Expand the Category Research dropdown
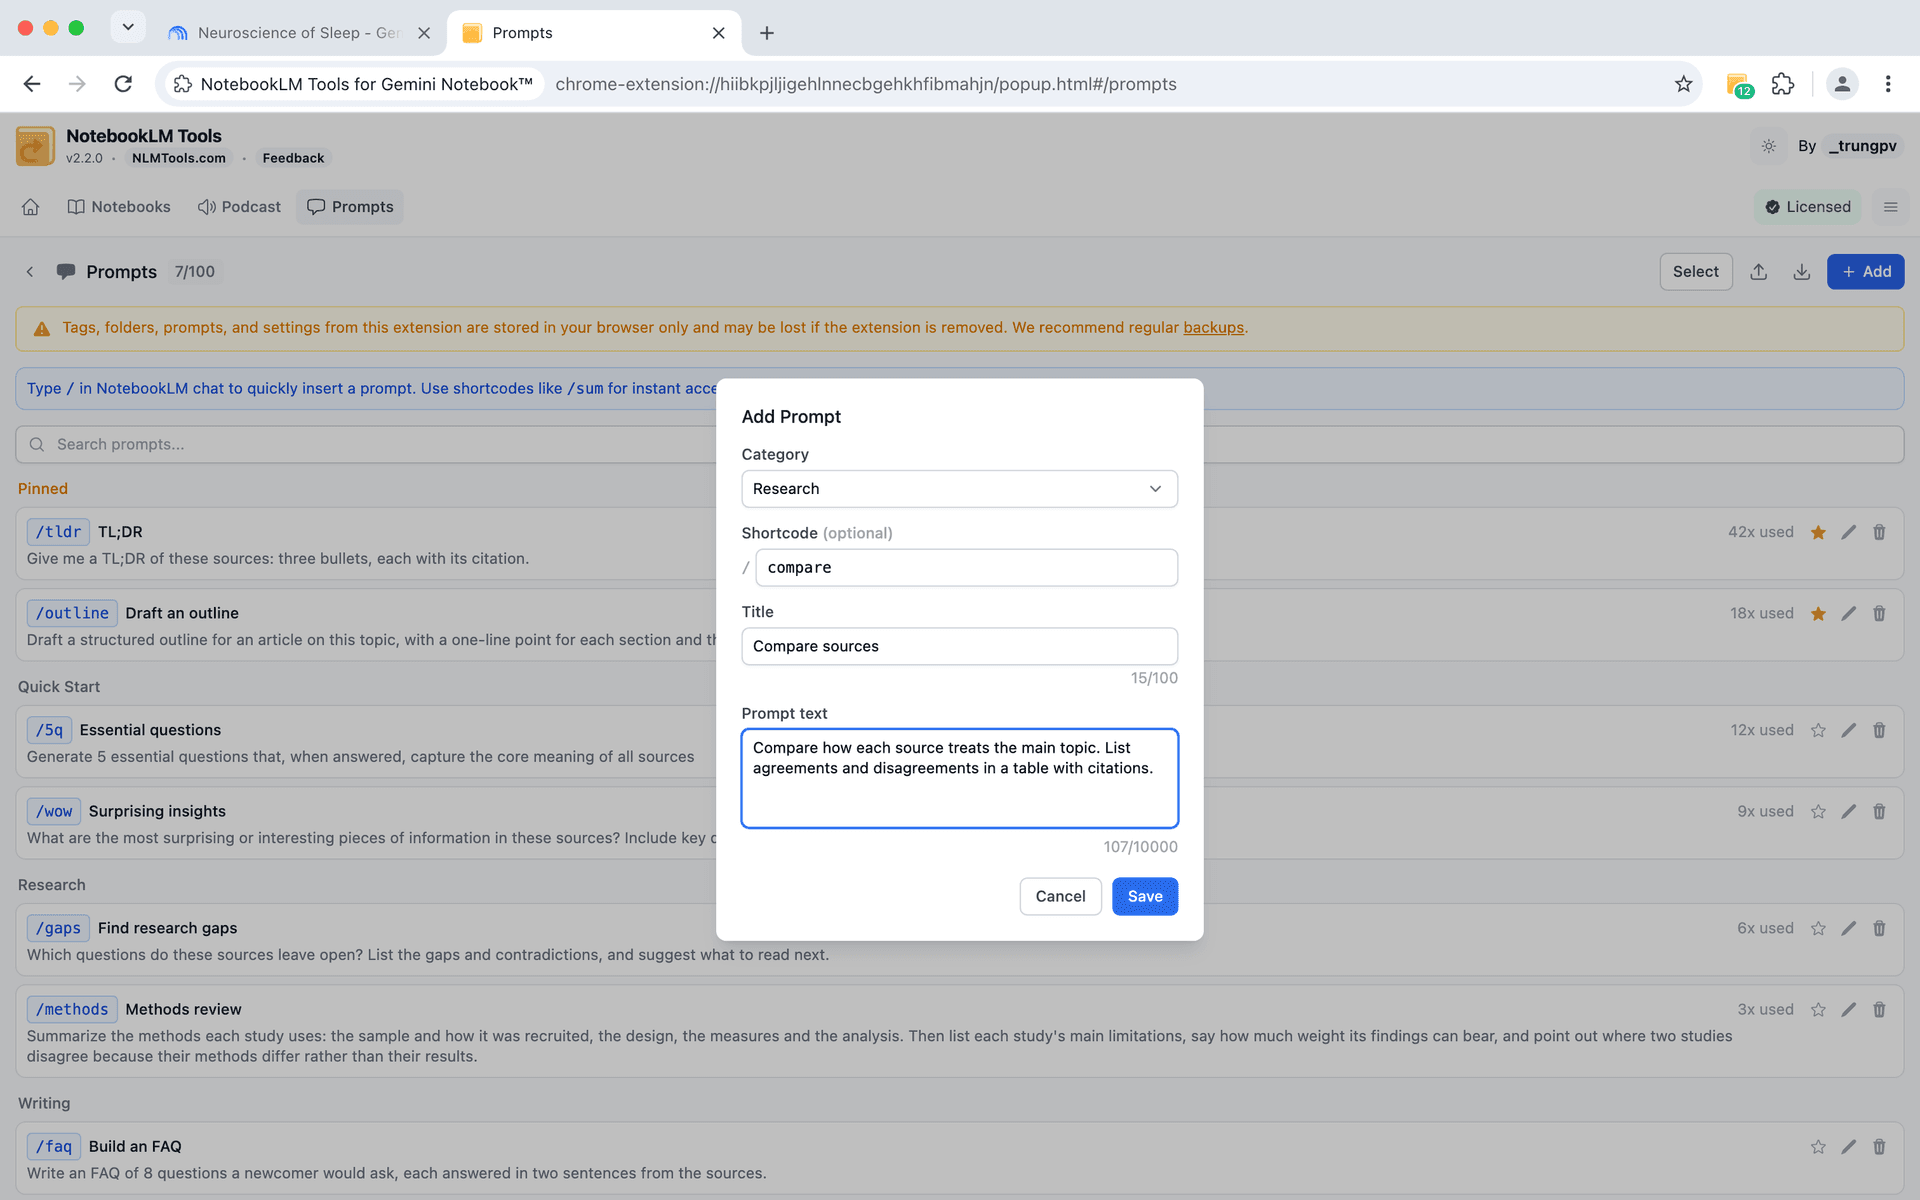The image size is (1920, 1200). click(959, 489)
